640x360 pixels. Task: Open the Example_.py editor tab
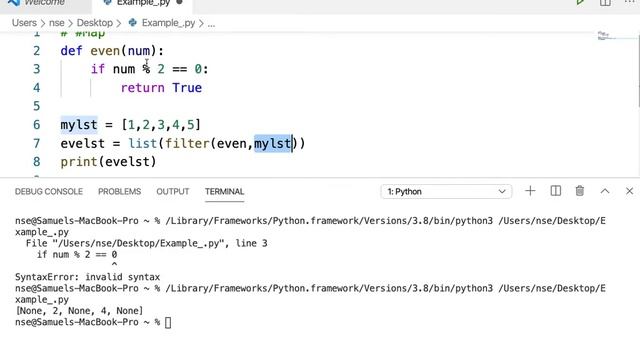click(142, 3)
